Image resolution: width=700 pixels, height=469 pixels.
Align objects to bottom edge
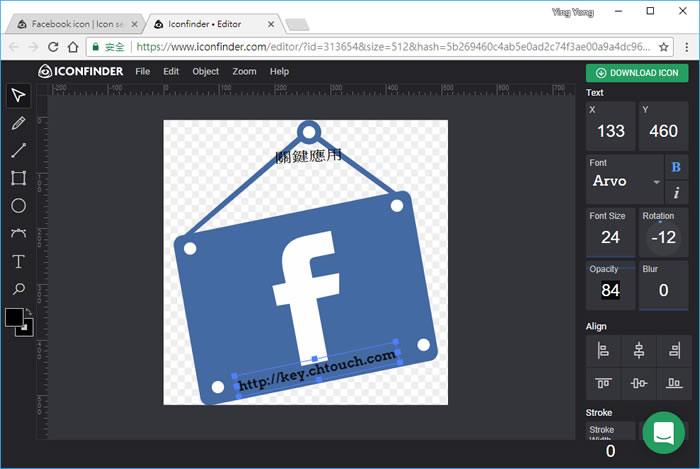[674, 383]
